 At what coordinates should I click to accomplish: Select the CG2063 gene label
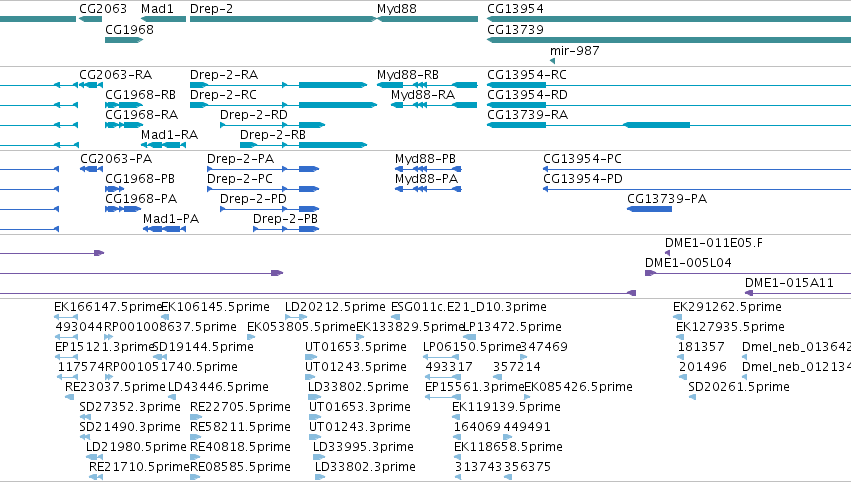[103, 9]
